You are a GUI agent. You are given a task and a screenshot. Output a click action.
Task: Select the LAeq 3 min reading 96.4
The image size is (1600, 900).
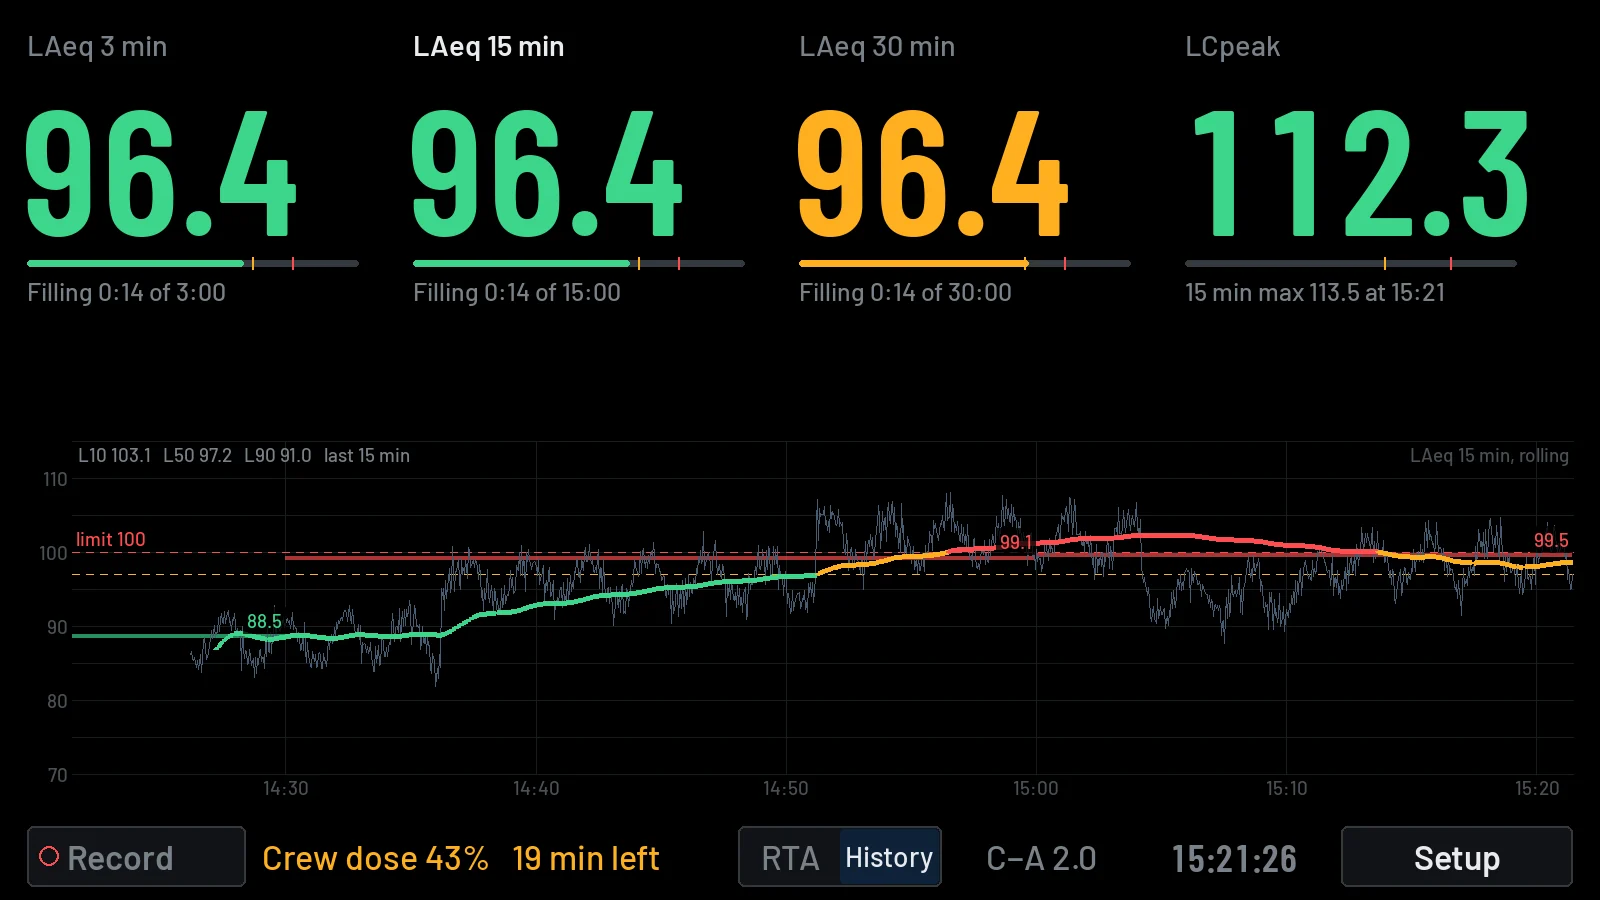point(161,174)
